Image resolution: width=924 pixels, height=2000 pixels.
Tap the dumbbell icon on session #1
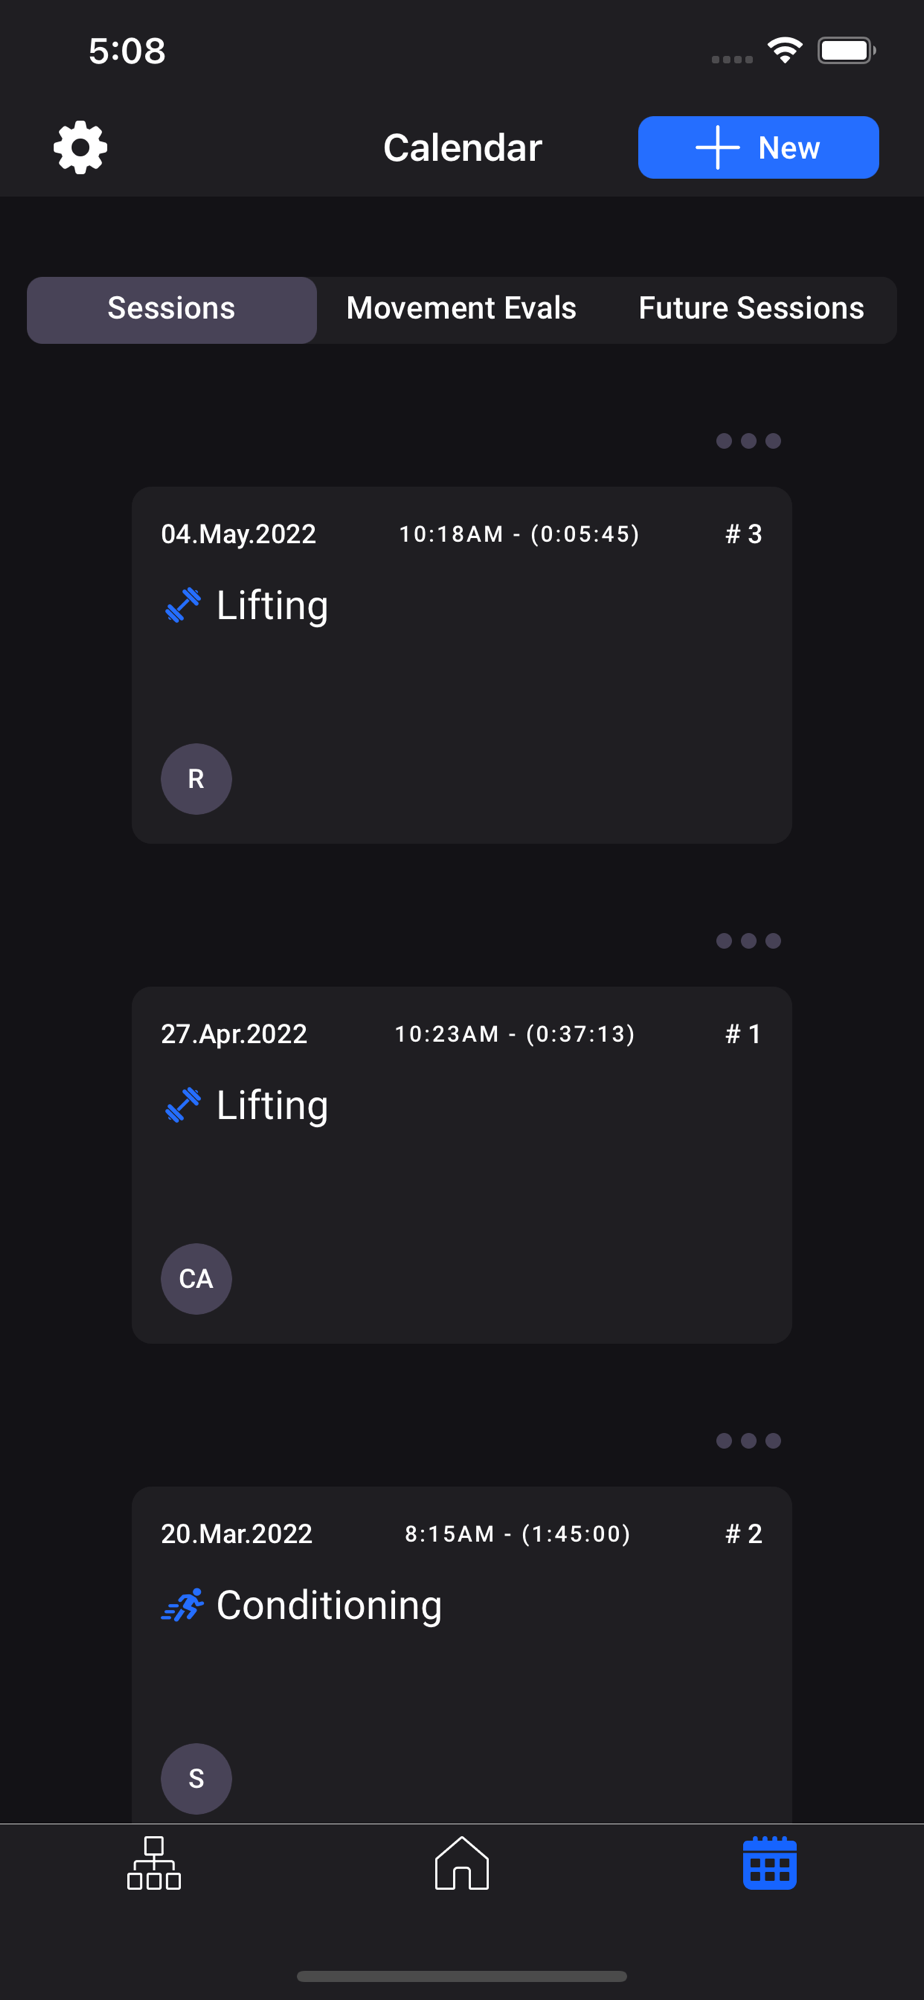pos(183,1105)
